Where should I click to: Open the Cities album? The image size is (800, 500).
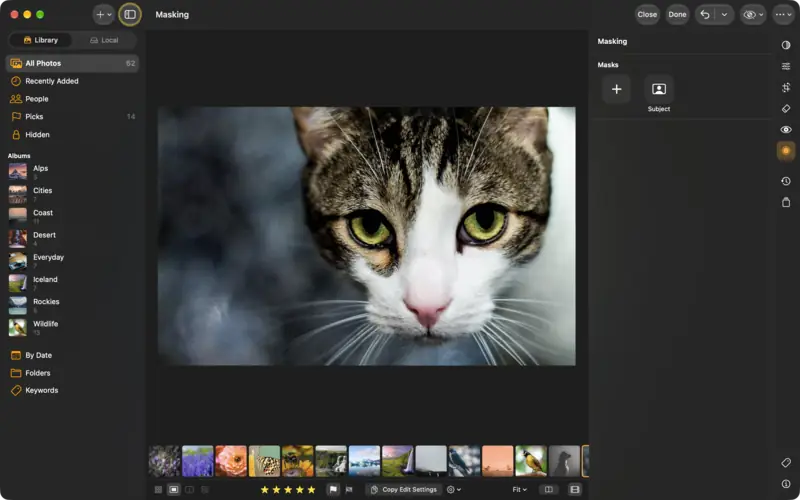(72, 194)
